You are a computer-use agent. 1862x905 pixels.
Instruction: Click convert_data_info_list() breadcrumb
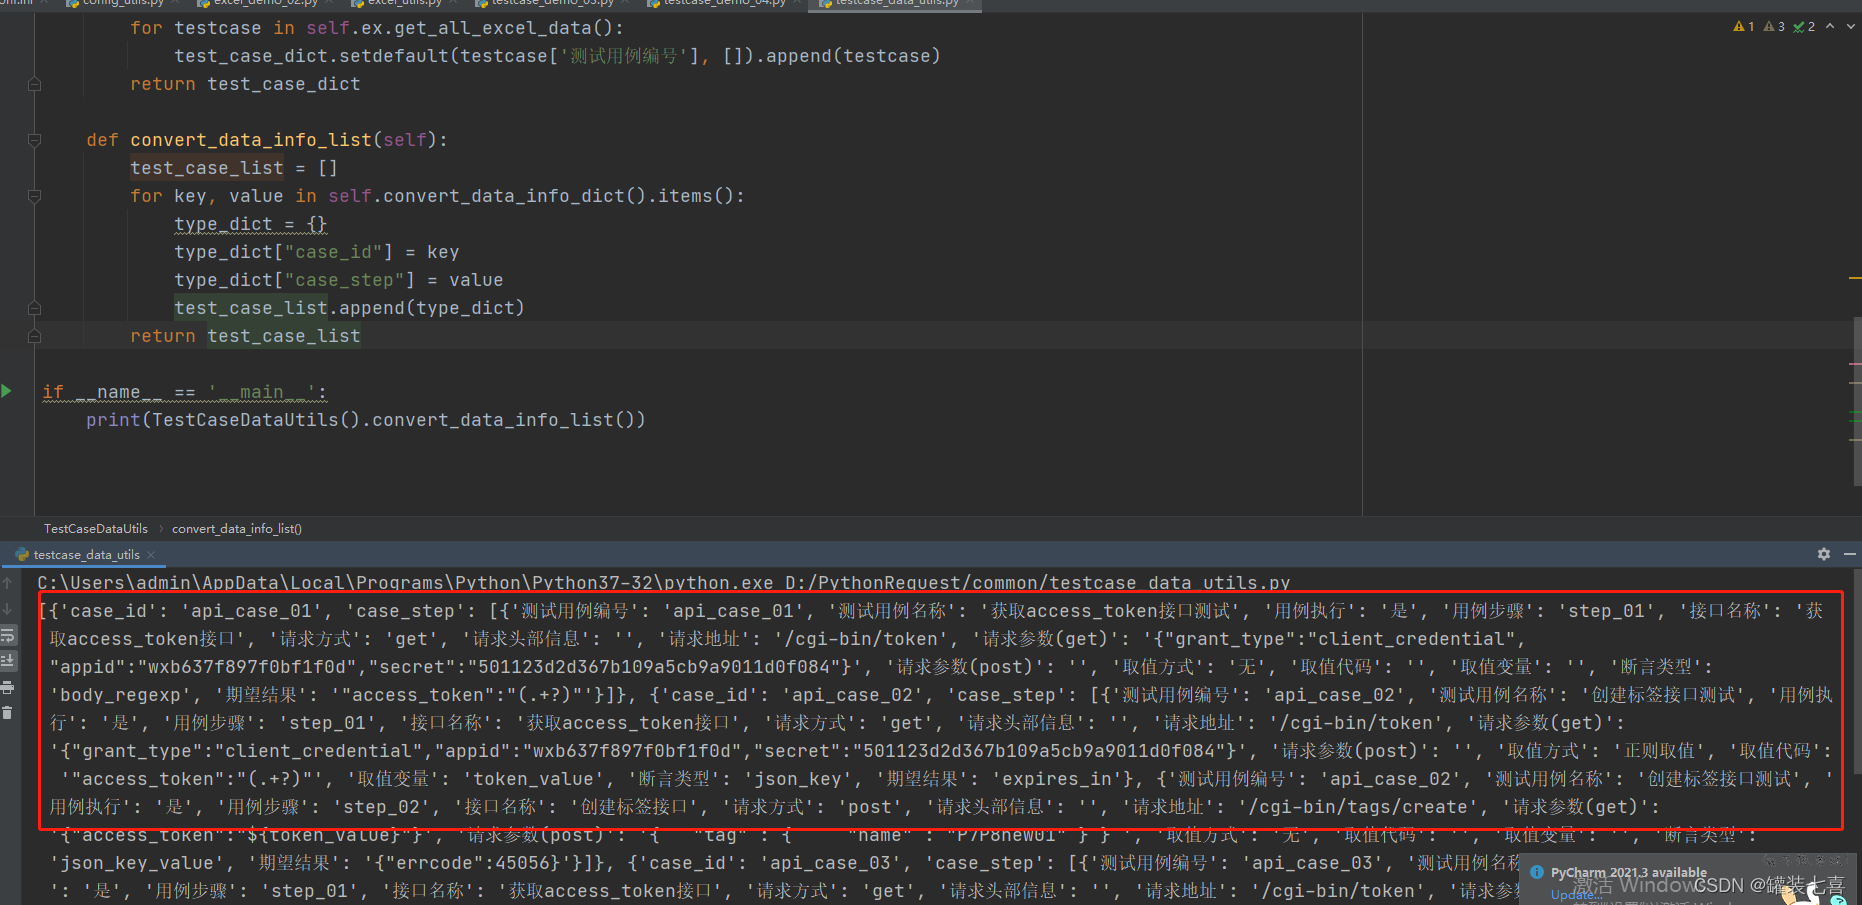click(x=237, y=528)
